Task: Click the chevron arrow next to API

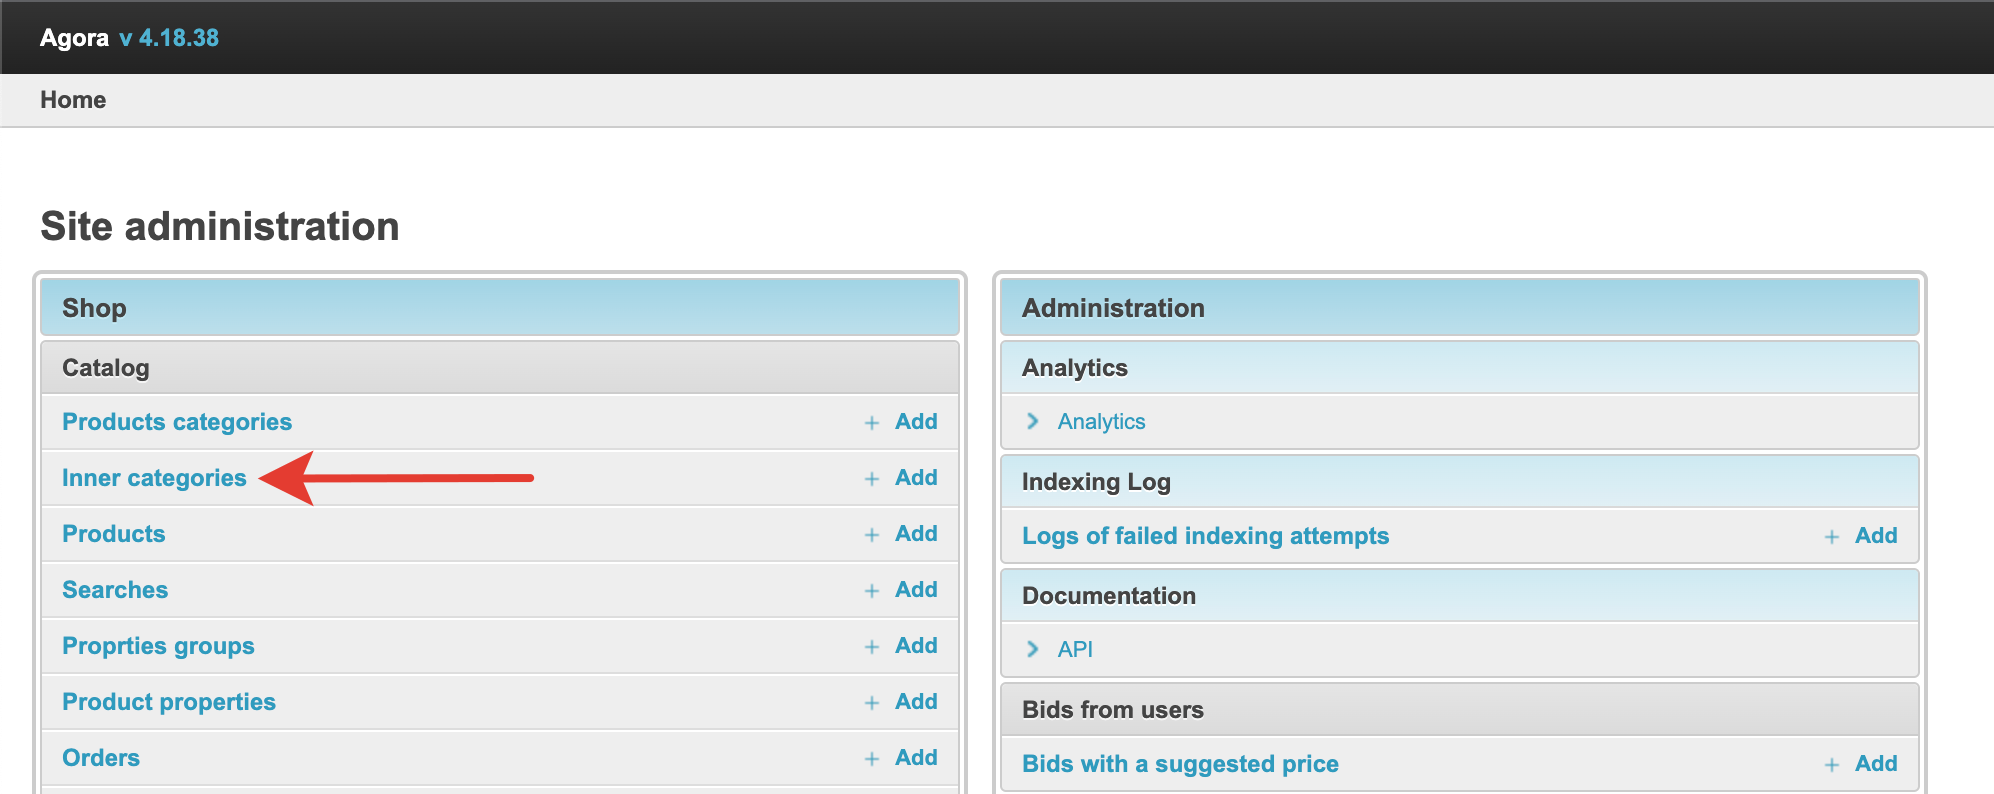Action: tap(1033, 650)
